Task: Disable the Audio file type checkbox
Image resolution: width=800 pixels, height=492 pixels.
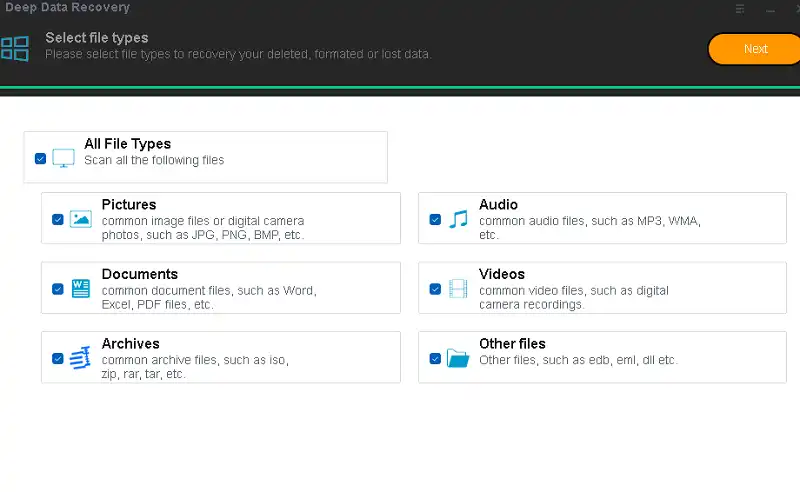Action: pos(435,219)
